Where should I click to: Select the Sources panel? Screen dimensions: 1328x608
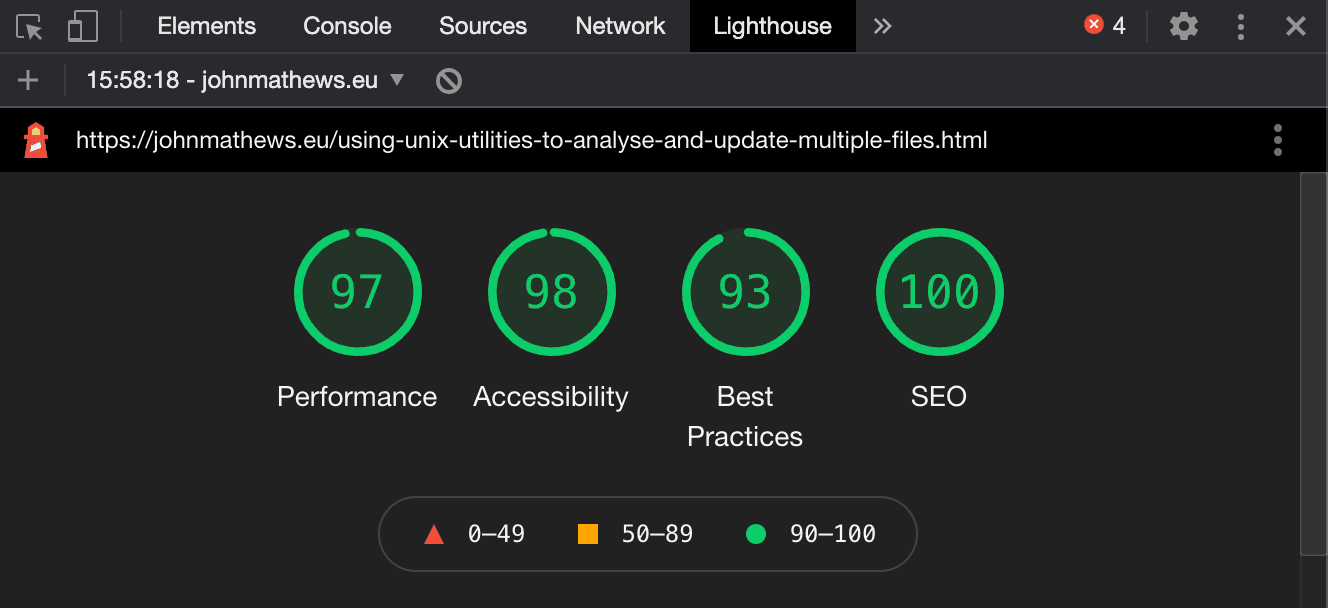[483, 26]
